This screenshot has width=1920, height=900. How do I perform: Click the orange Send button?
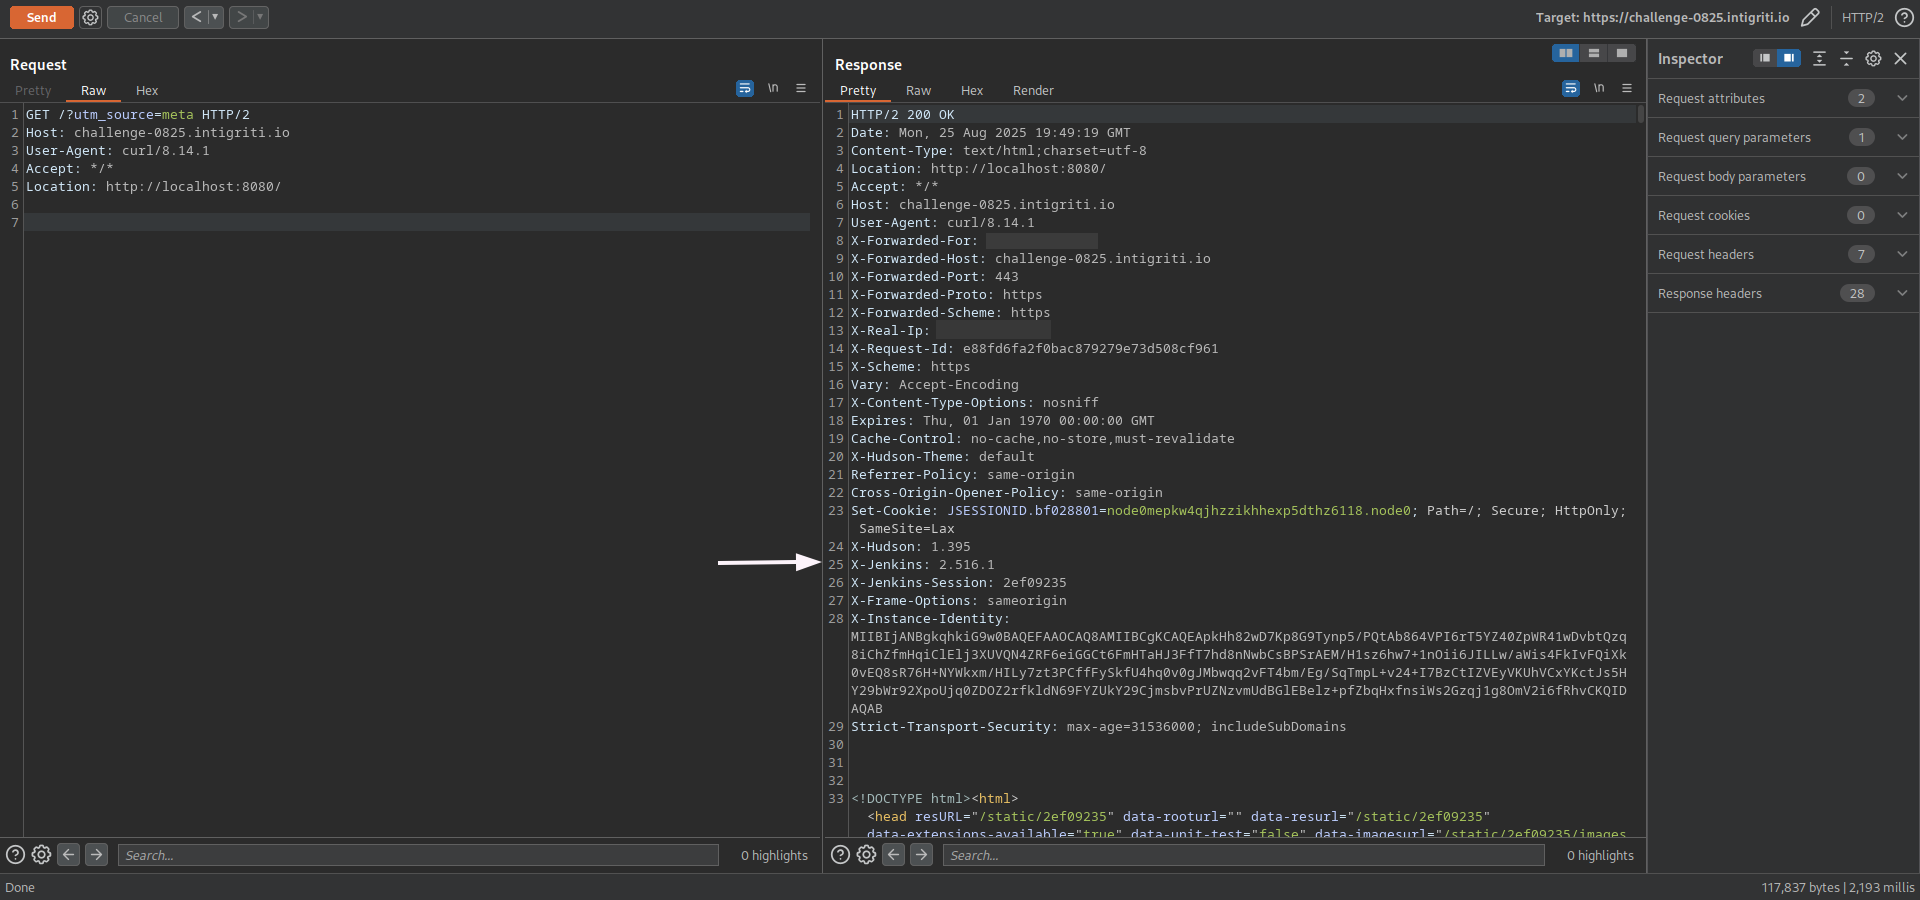[41, 17]
